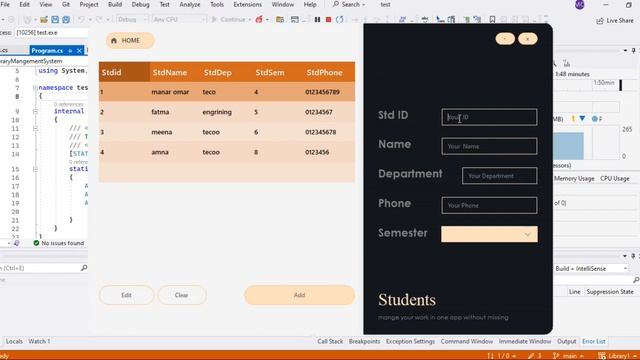Click the Your Department input field
Image resolution: width=640 pixels, height=360 pixels.
(x=499, y=176)
